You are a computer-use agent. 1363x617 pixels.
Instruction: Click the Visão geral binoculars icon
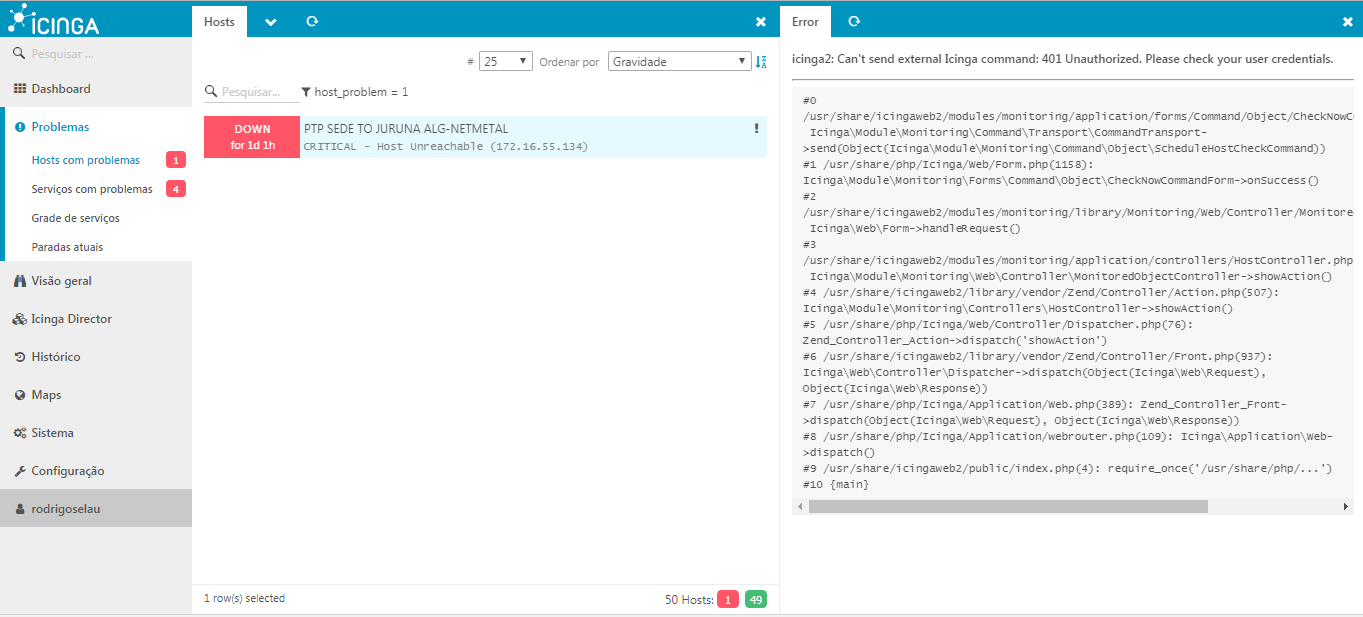pos(20,280)
